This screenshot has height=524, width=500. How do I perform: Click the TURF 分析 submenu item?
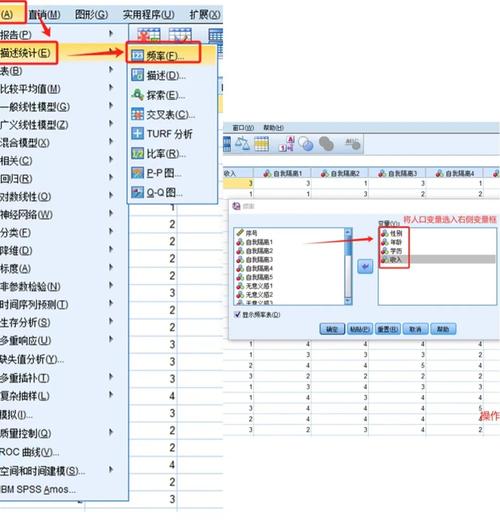(162, 134)
